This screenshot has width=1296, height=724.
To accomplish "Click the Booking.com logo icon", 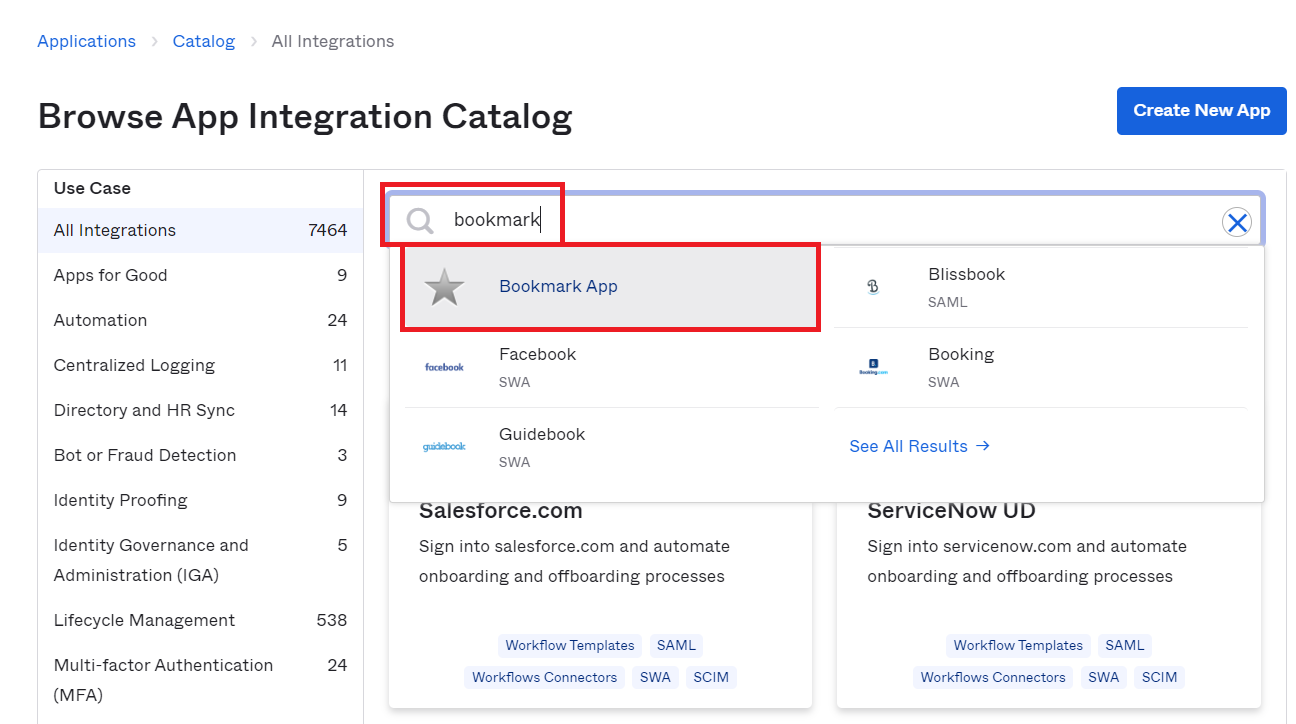I will [873, 367].
